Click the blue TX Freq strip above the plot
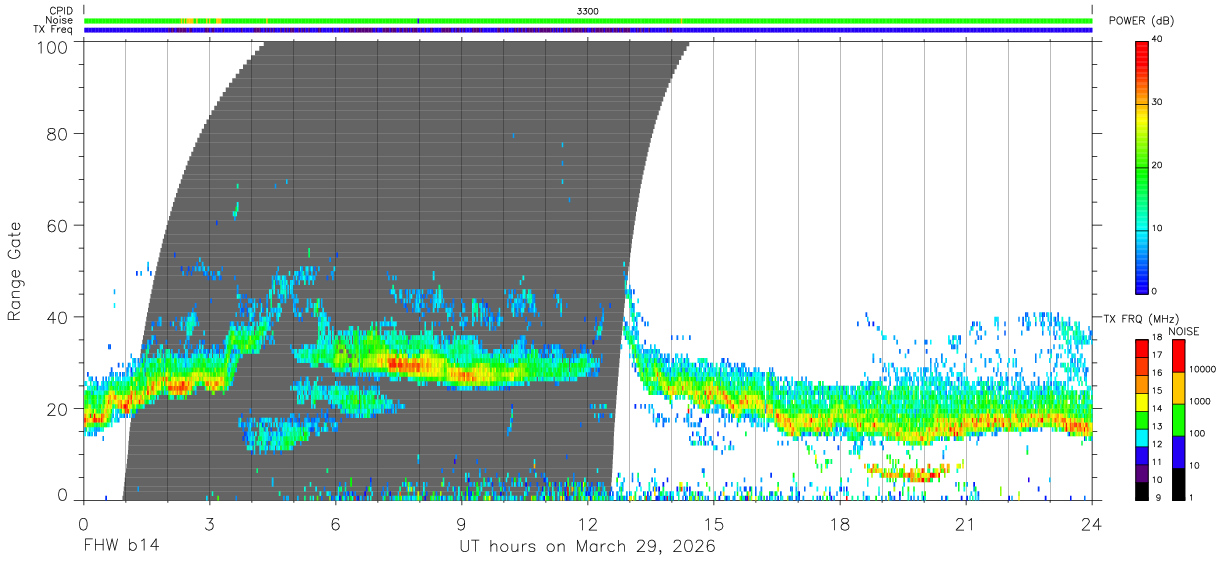The width and height of the screenshot is (1228, 567). (x=588, y=30)
